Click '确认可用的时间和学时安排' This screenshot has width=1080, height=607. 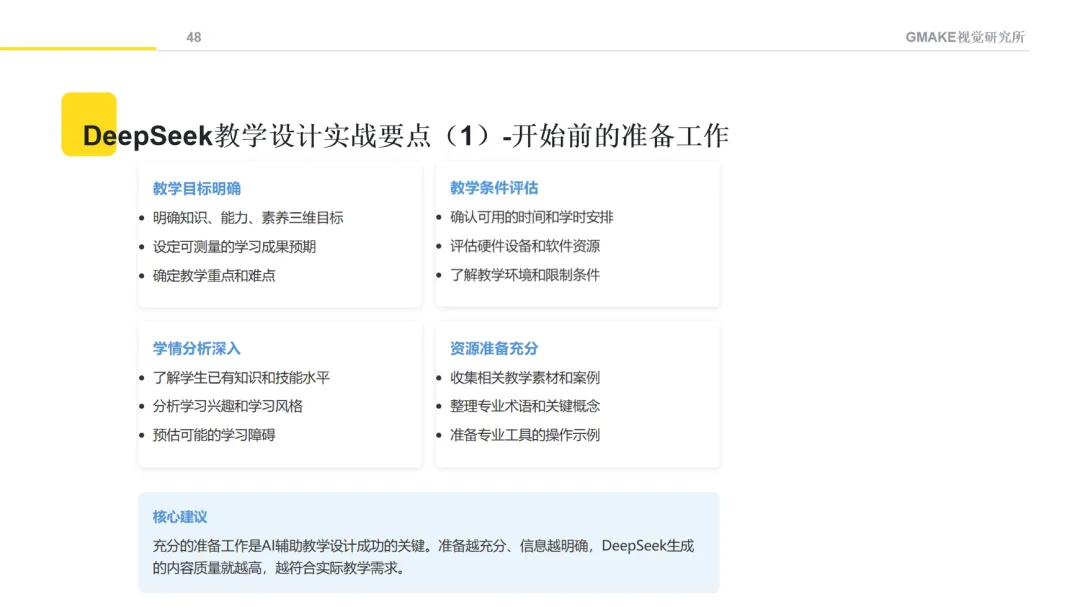531,217
